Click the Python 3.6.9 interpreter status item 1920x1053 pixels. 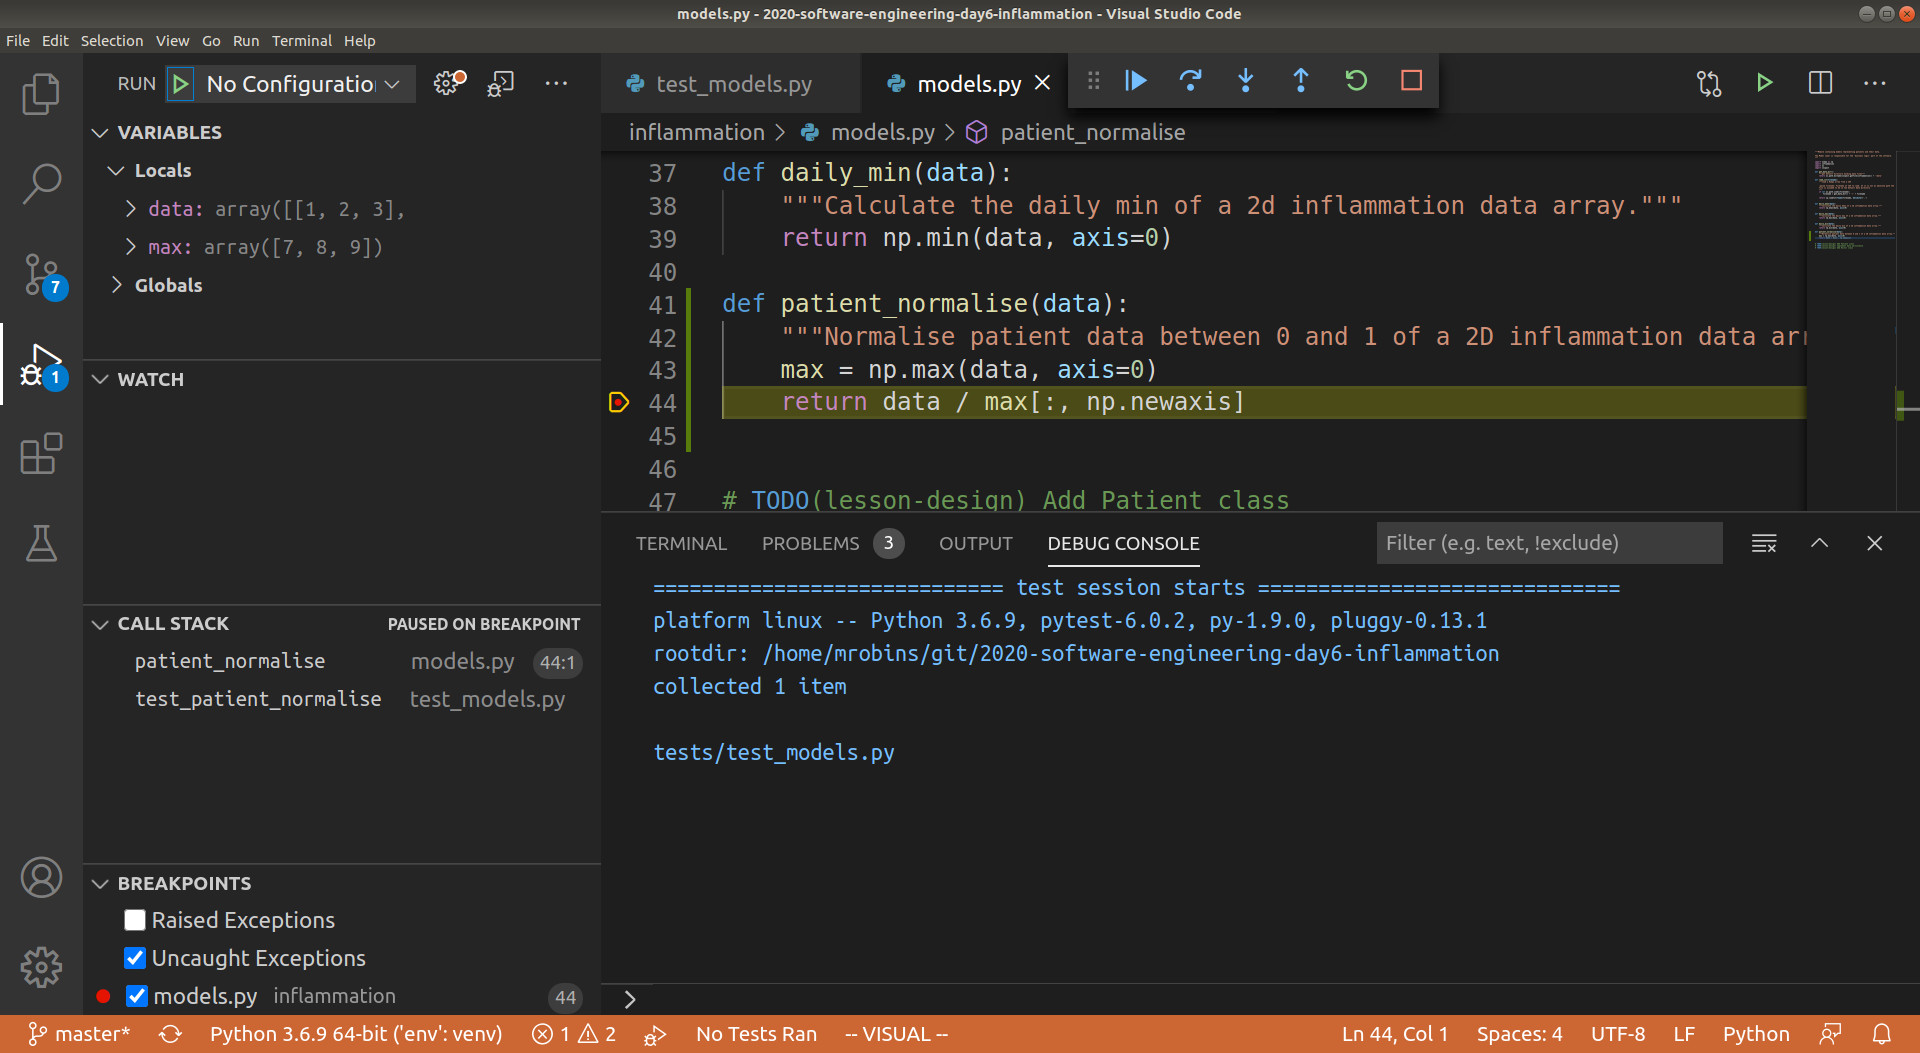click(354, 1034)
